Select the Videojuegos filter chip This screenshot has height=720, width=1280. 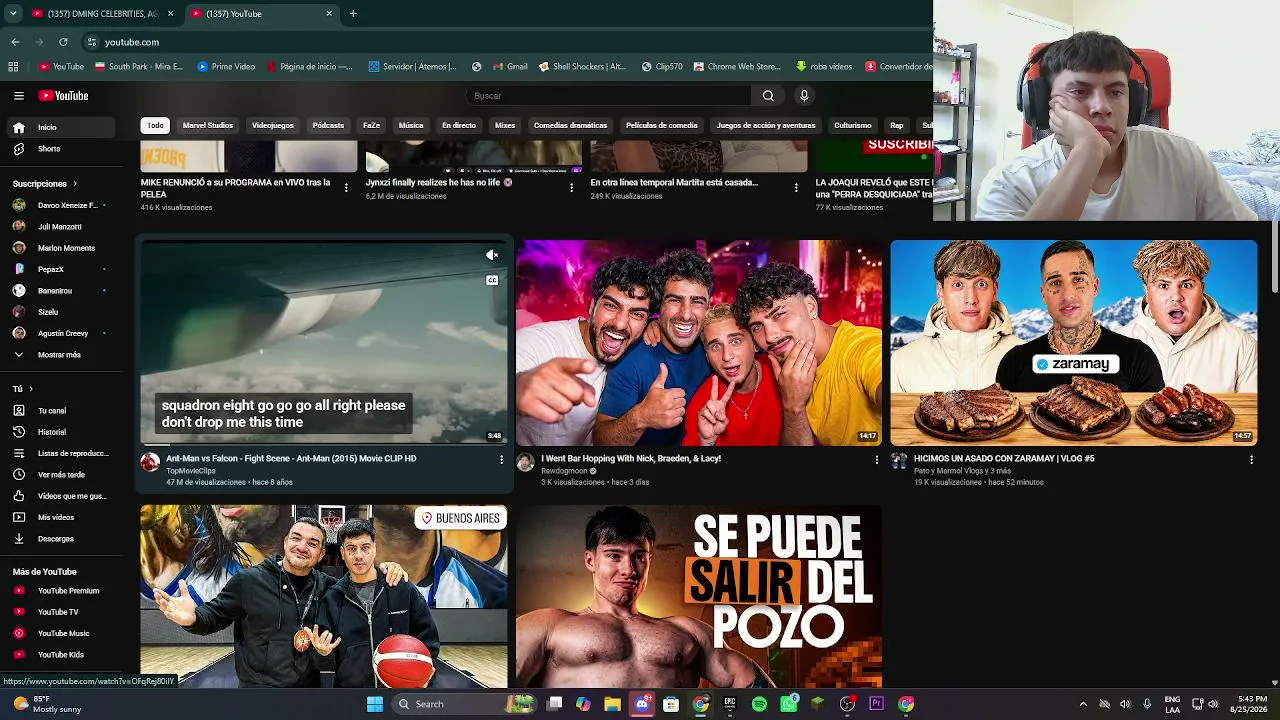[x=273, y=125]
